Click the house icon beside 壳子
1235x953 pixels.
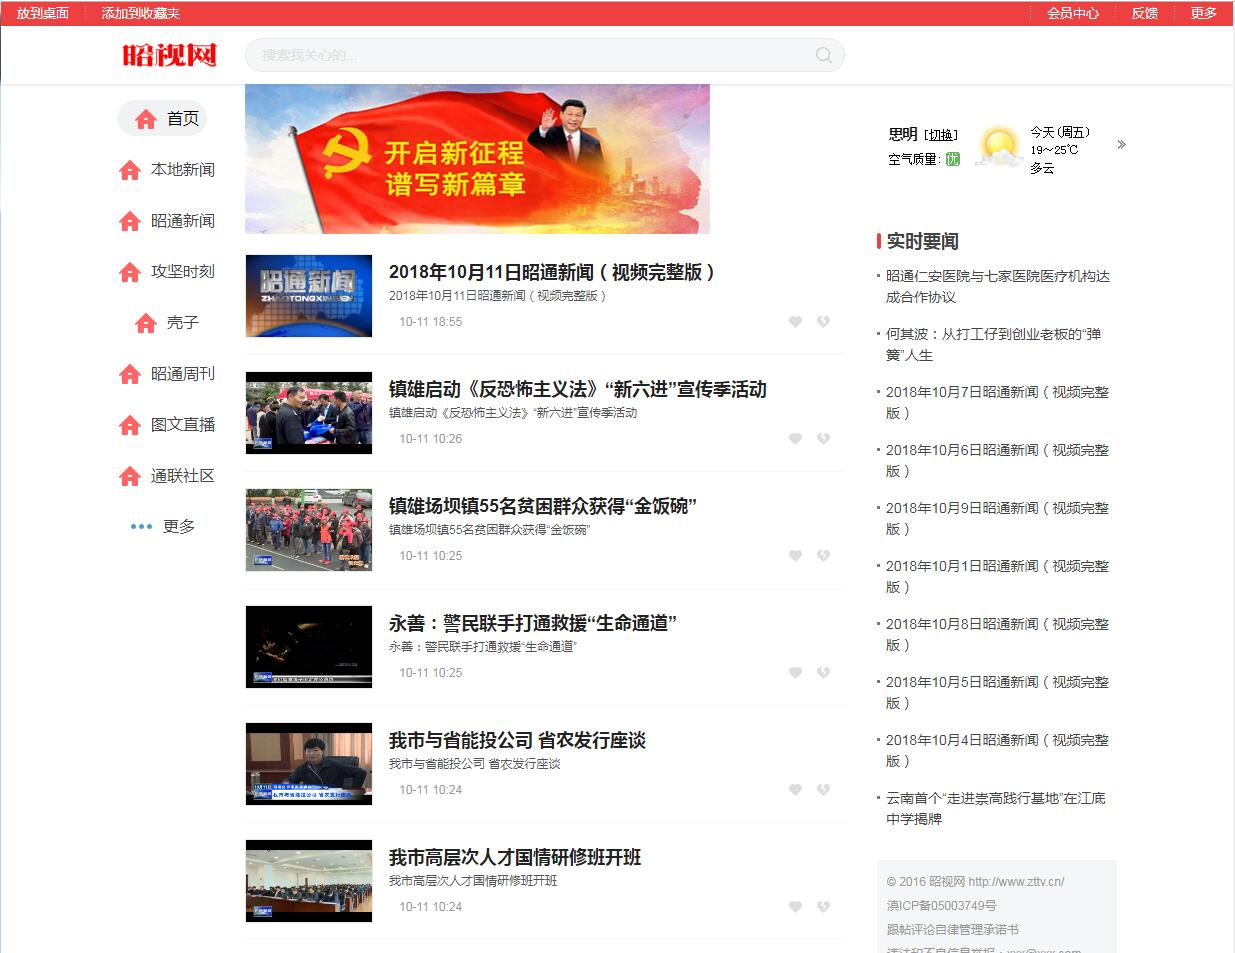pos(146,323)
